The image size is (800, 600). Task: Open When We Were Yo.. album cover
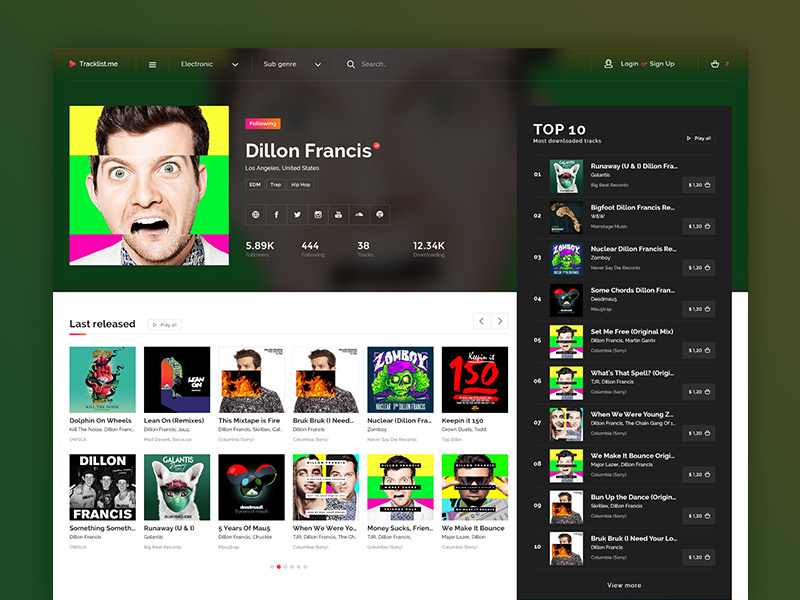coord(326,487)
